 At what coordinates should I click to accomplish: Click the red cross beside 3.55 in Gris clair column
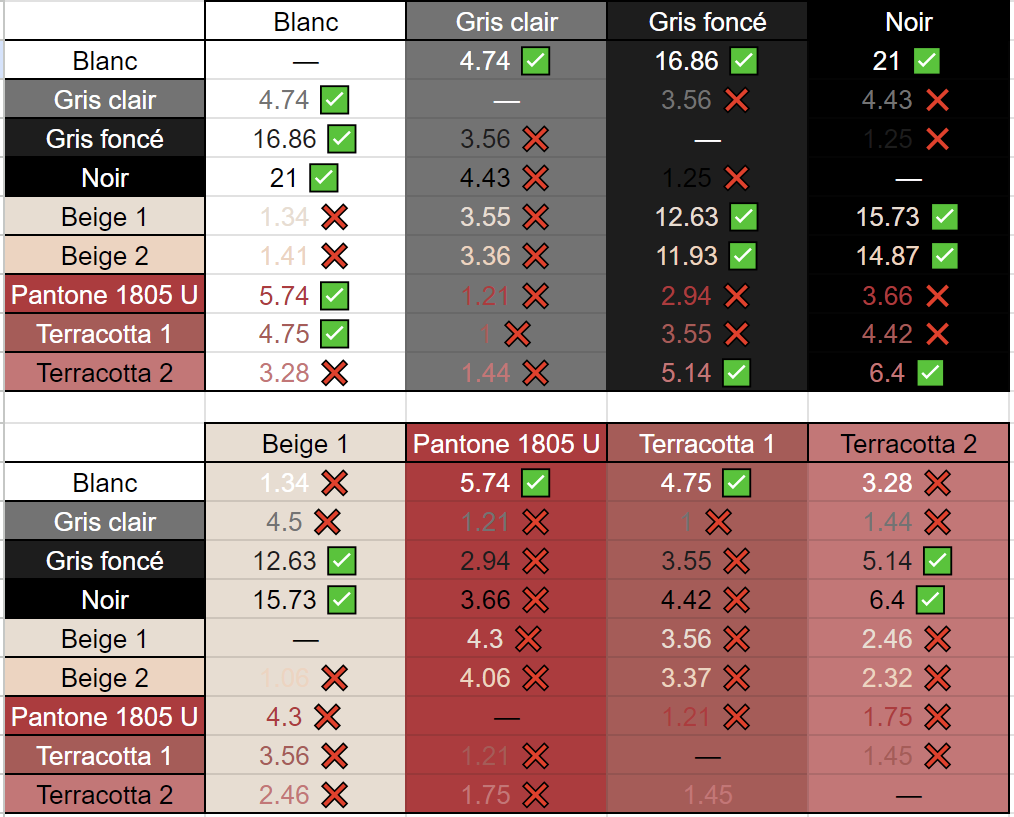536,217
